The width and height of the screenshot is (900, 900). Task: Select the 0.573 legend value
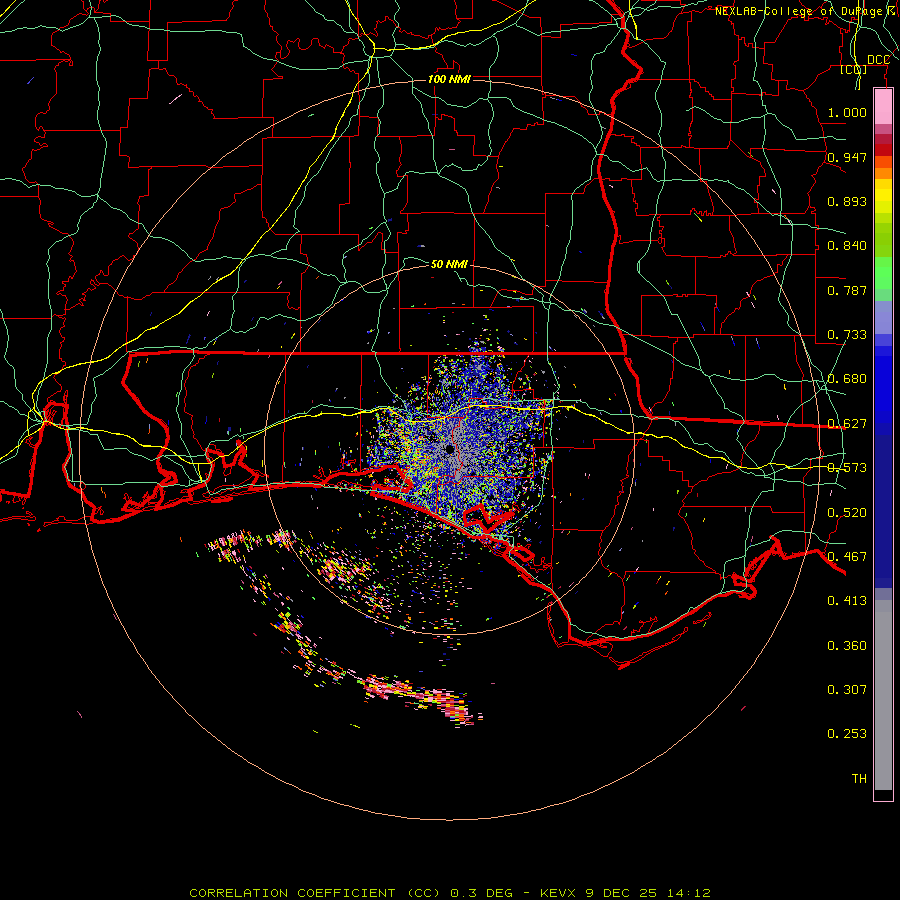pyautogui.click(x=847, y=468)
